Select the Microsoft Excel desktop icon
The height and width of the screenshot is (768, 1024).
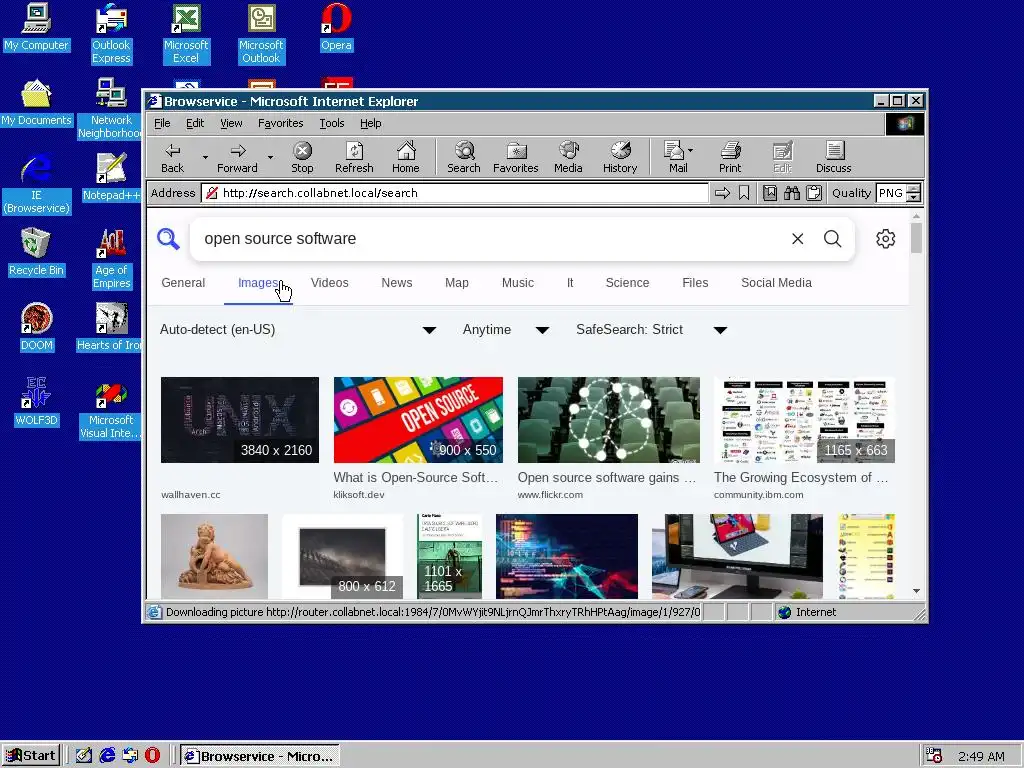186,34
